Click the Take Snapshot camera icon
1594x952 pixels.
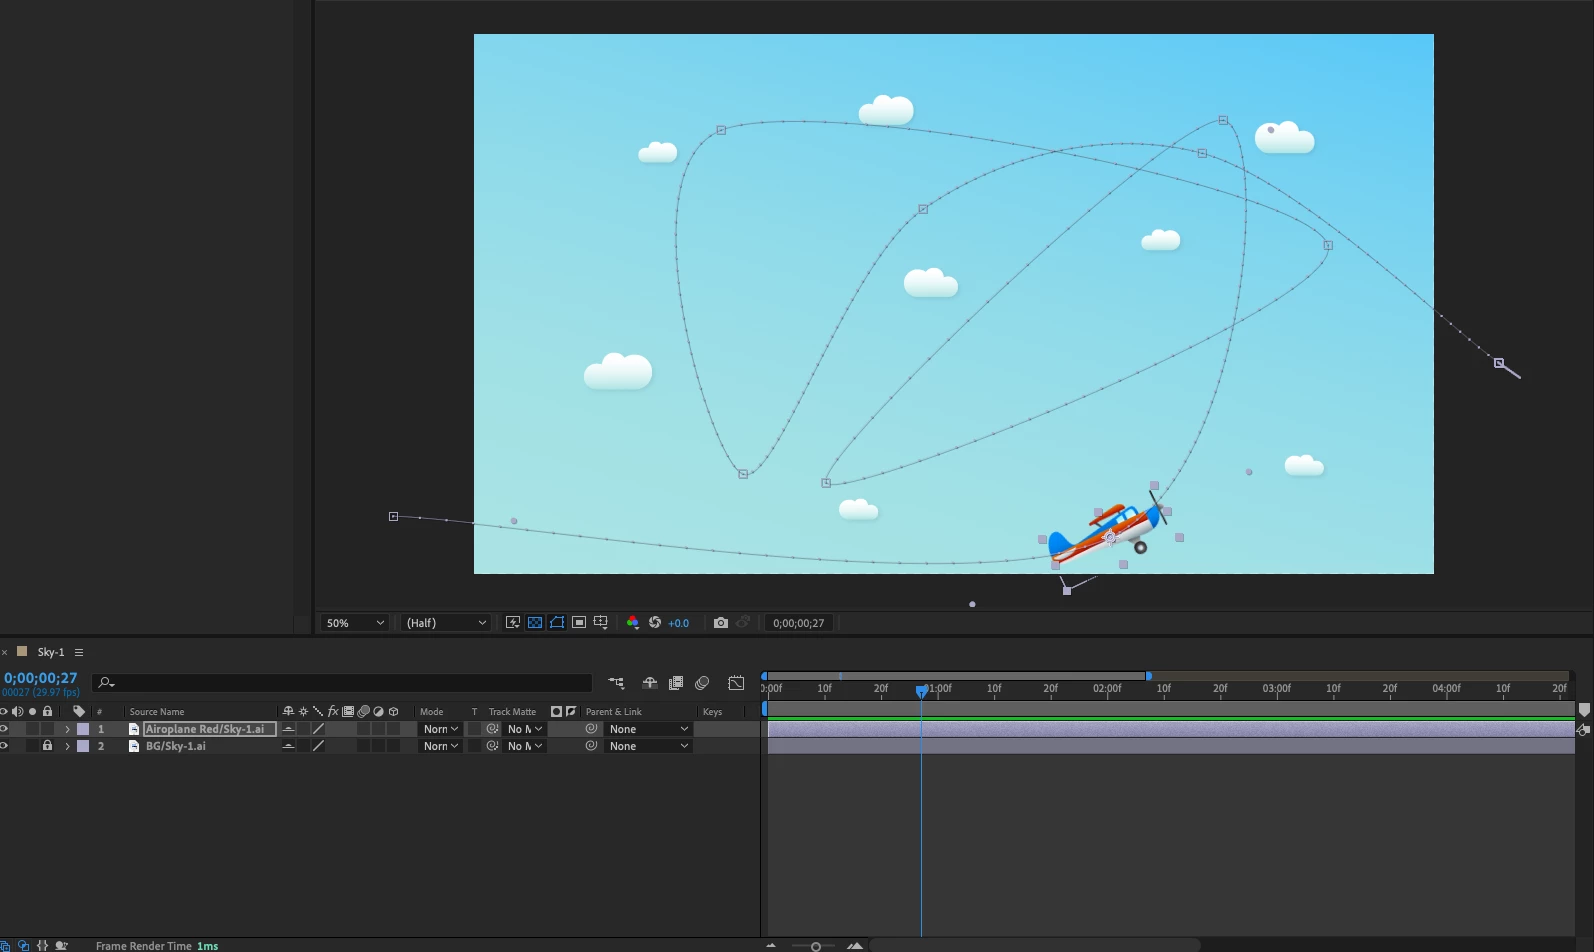[721, 623]
